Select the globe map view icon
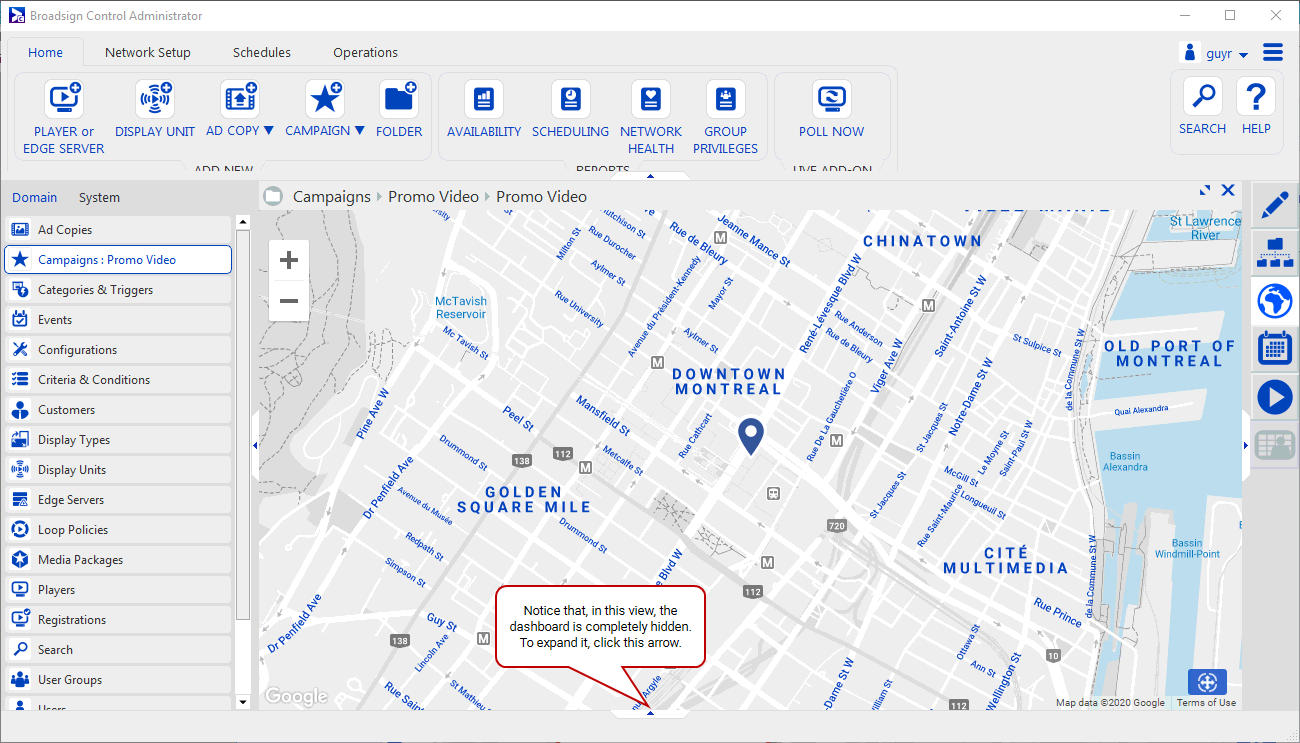 pyautogui.click(x=1274, y=299)
